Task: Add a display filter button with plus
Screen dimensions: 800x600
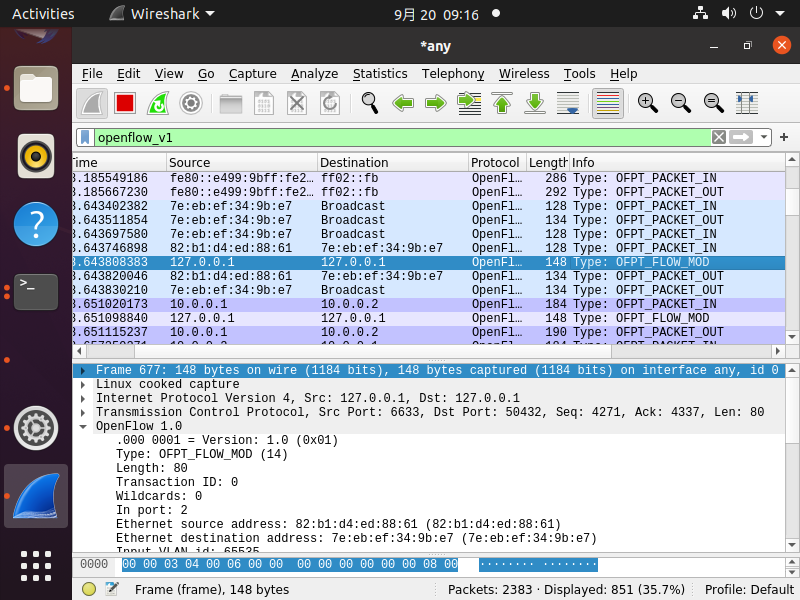Action: 784,137
